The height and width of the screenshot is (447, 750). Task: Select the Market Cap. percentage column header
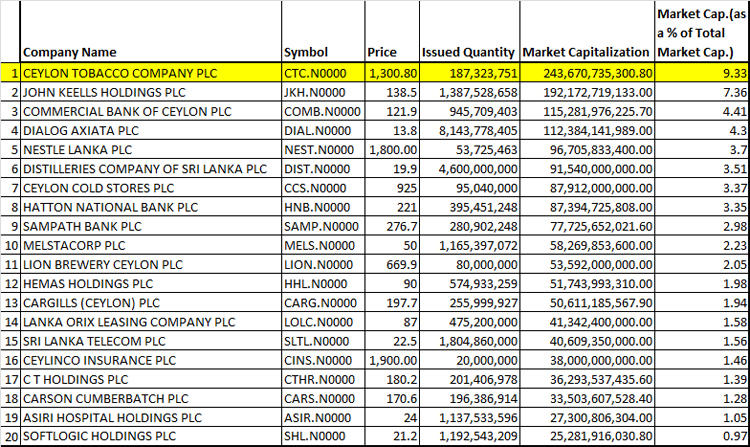(x=702, y=32)
